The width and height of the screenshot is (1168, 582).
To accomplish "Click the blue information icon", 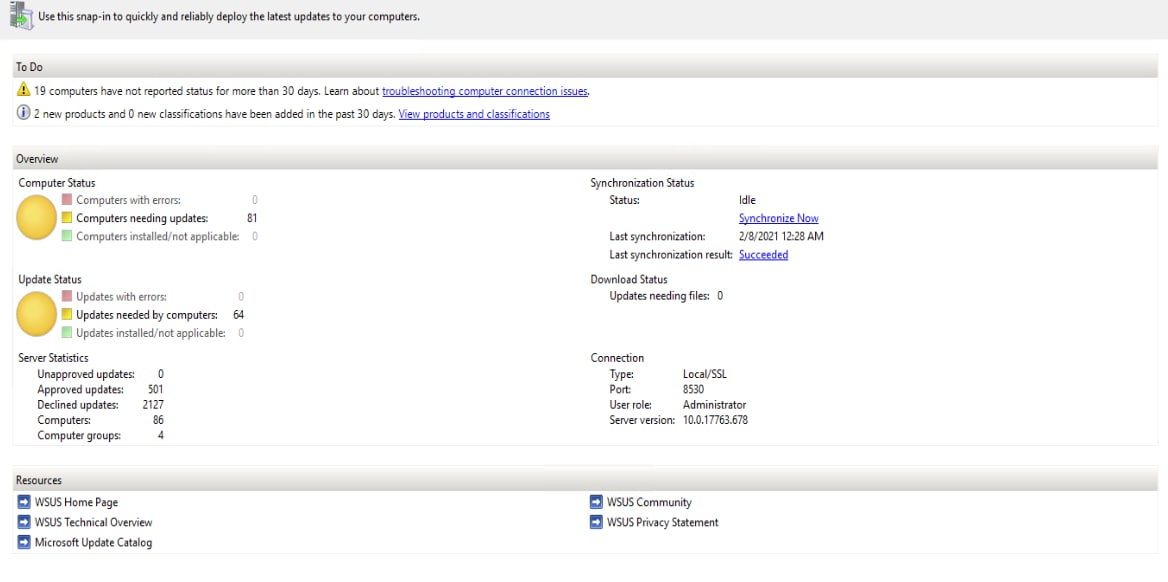I will pos(24,114).
